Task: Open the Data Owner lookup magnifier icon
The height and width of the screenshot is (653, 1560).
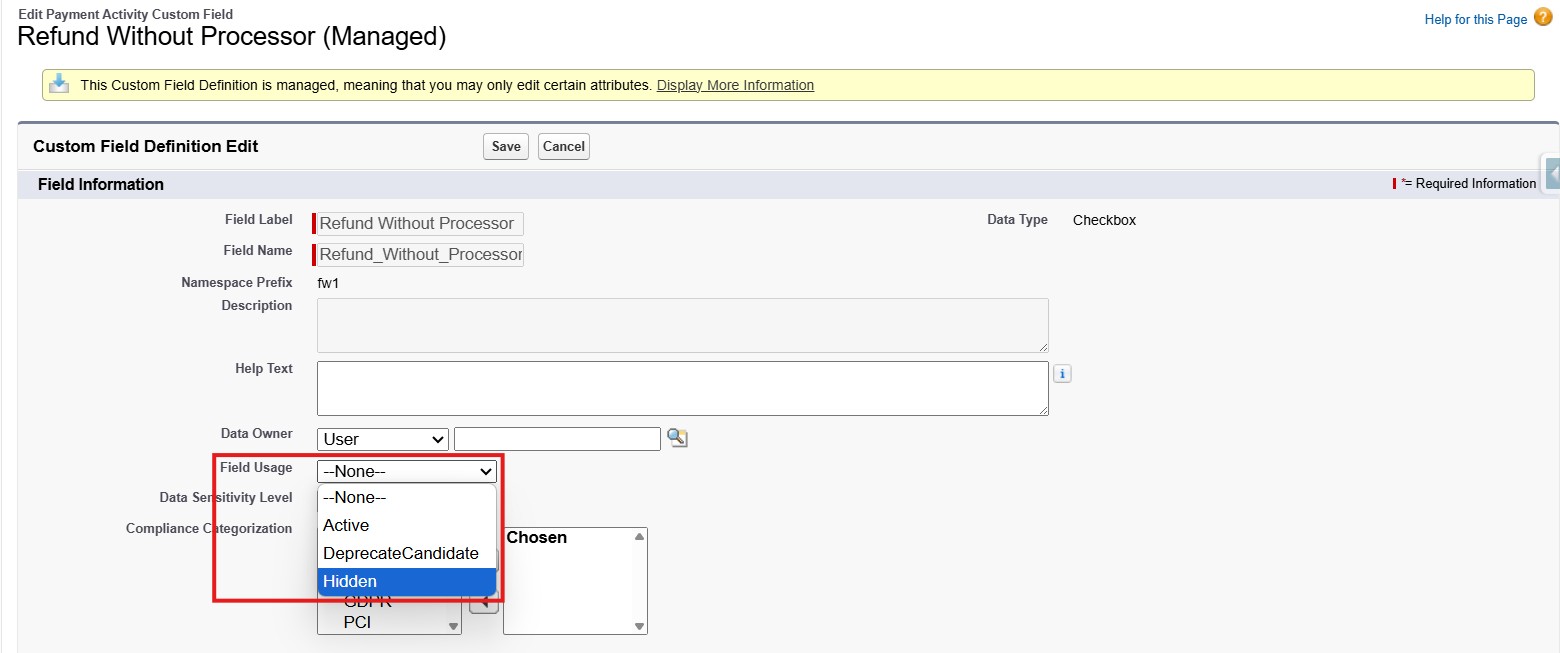Action: (x=678, y=438)
